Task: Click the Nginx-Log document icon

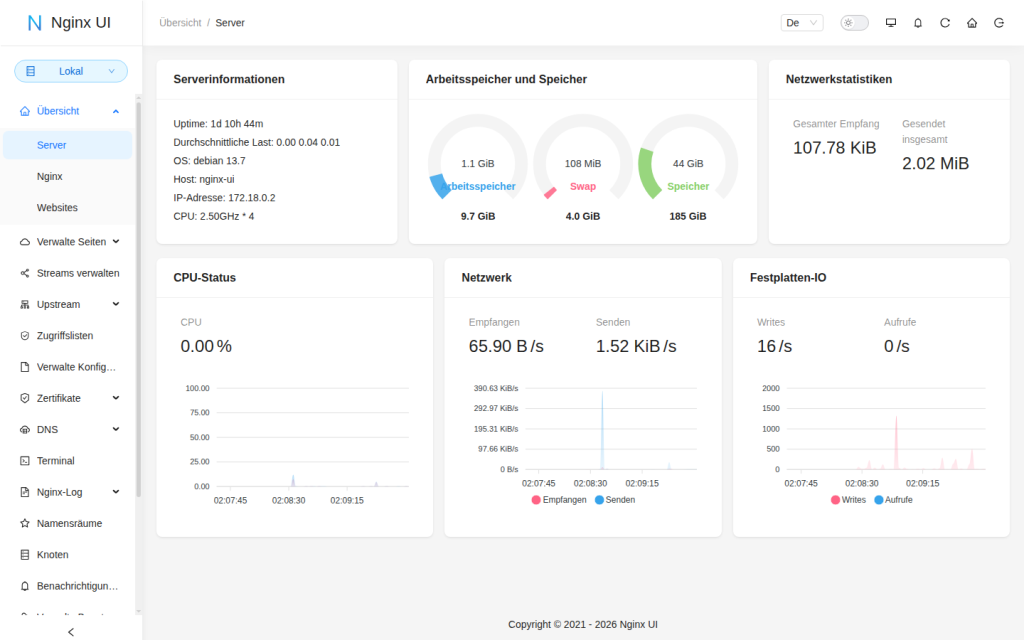Action: coord(25,492)
